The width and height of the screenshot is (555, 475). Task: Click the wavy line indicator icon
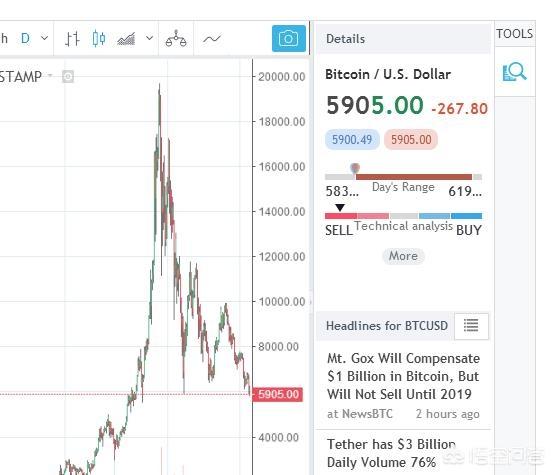click(x=212, y=39)
